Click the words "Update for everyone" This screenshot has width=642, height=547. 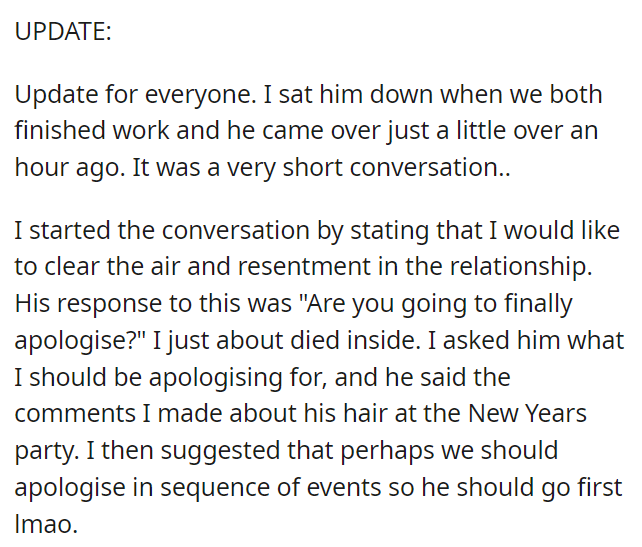(133, 95)
